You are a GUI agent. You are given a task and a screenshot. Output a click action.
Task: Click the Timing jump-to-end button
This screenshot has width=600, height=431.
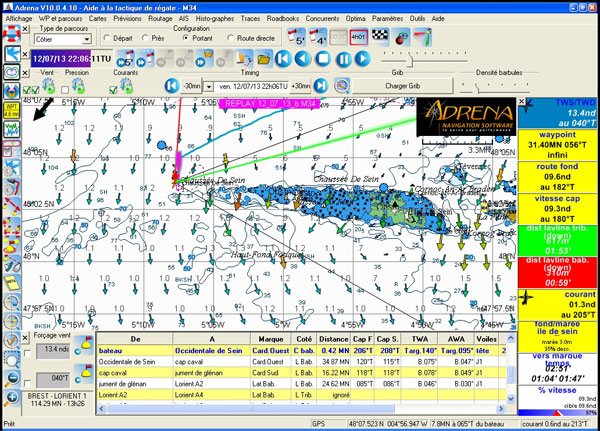(x=321, y=86)
